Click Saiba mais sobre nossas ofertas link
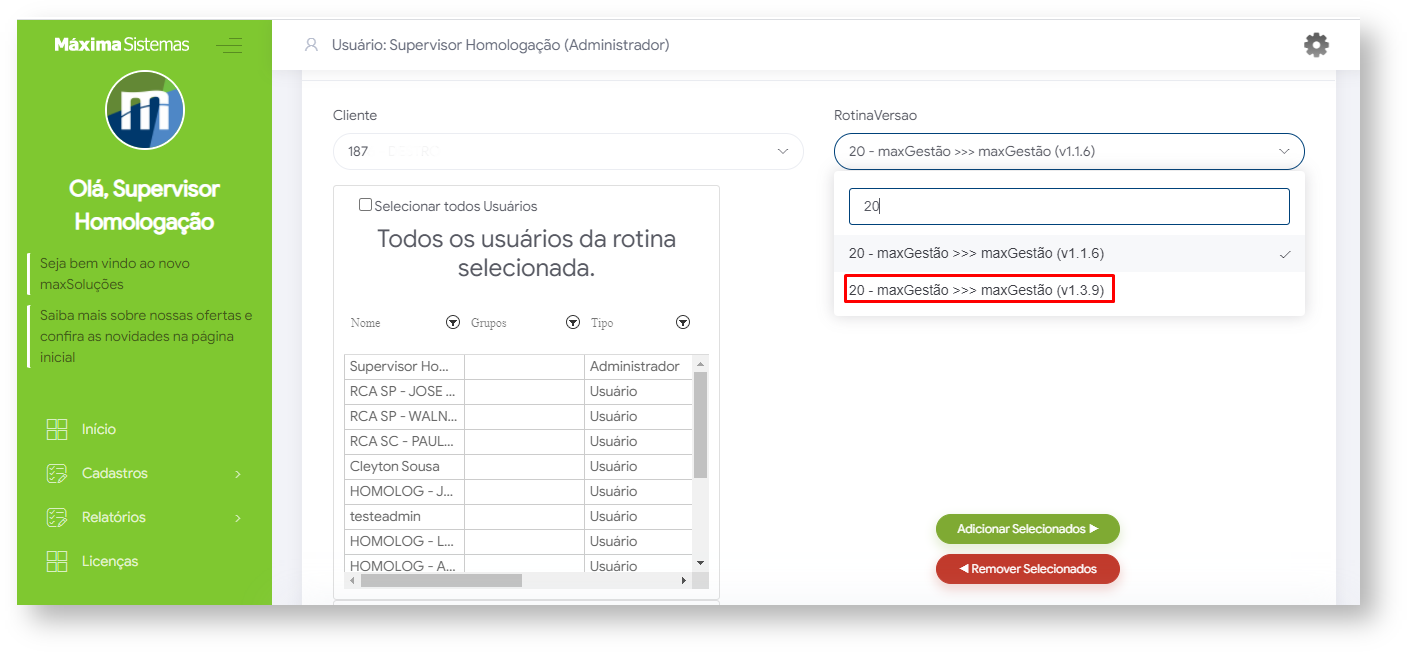The image size is (1408, 653). (x=146, y=336)
